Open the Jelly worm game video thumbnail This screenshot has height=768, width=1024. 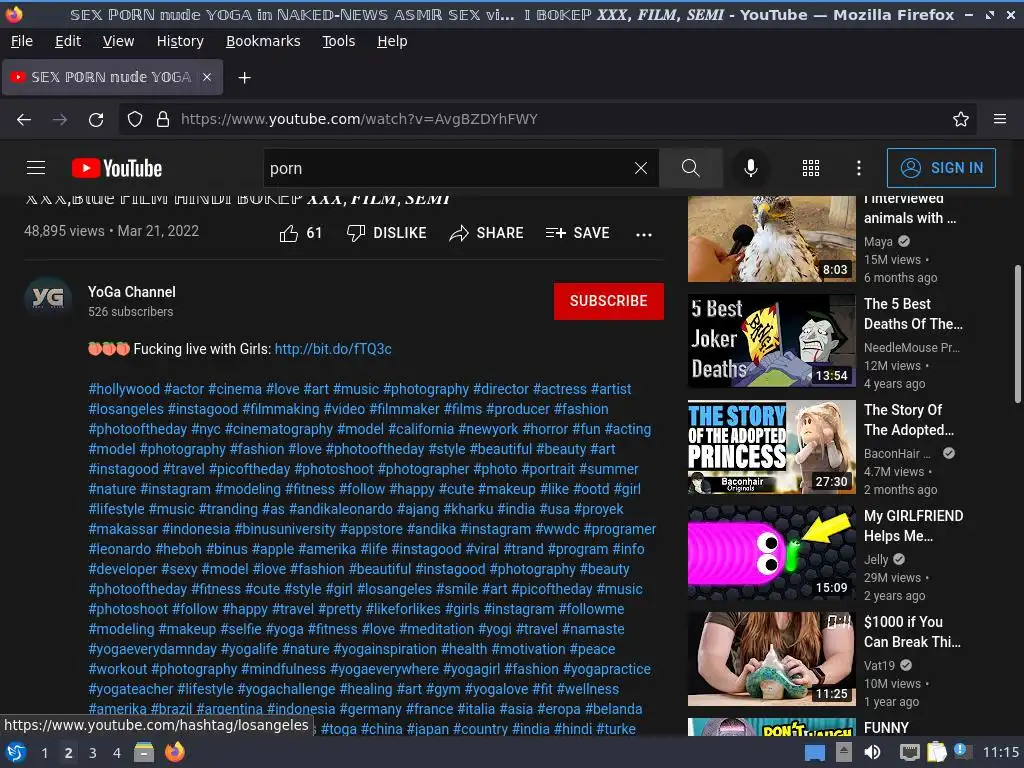pos(771,553)
